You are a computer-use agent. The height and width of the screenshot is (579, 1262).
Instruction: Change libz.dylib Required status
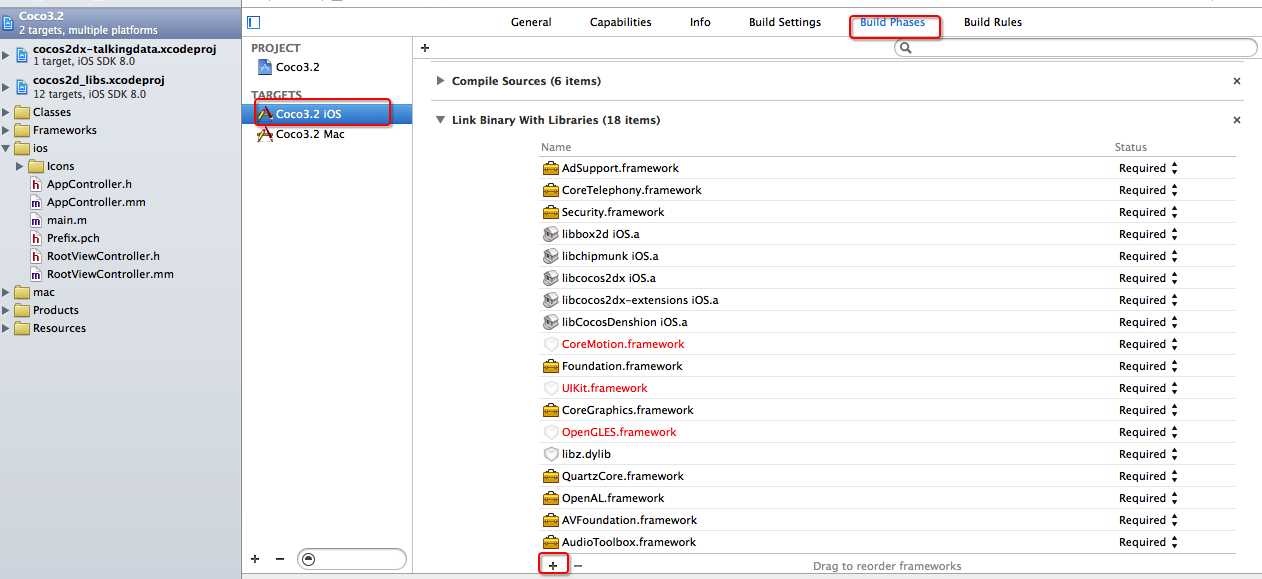pos(1148,454)
